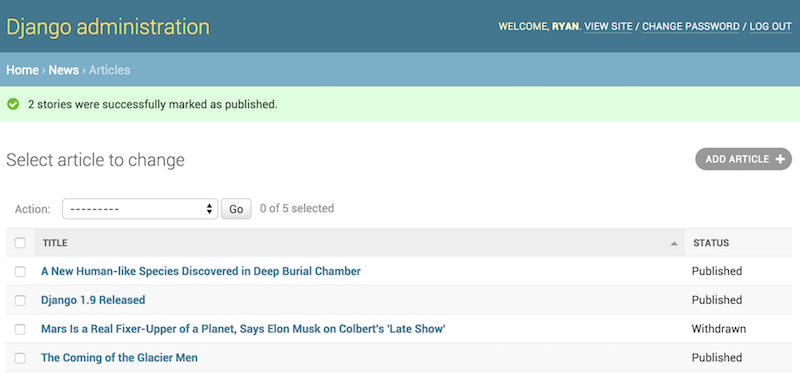The width and height of the screenshot is (800, 373).
Task: Click the Django administration title
Action: [108, 27]
